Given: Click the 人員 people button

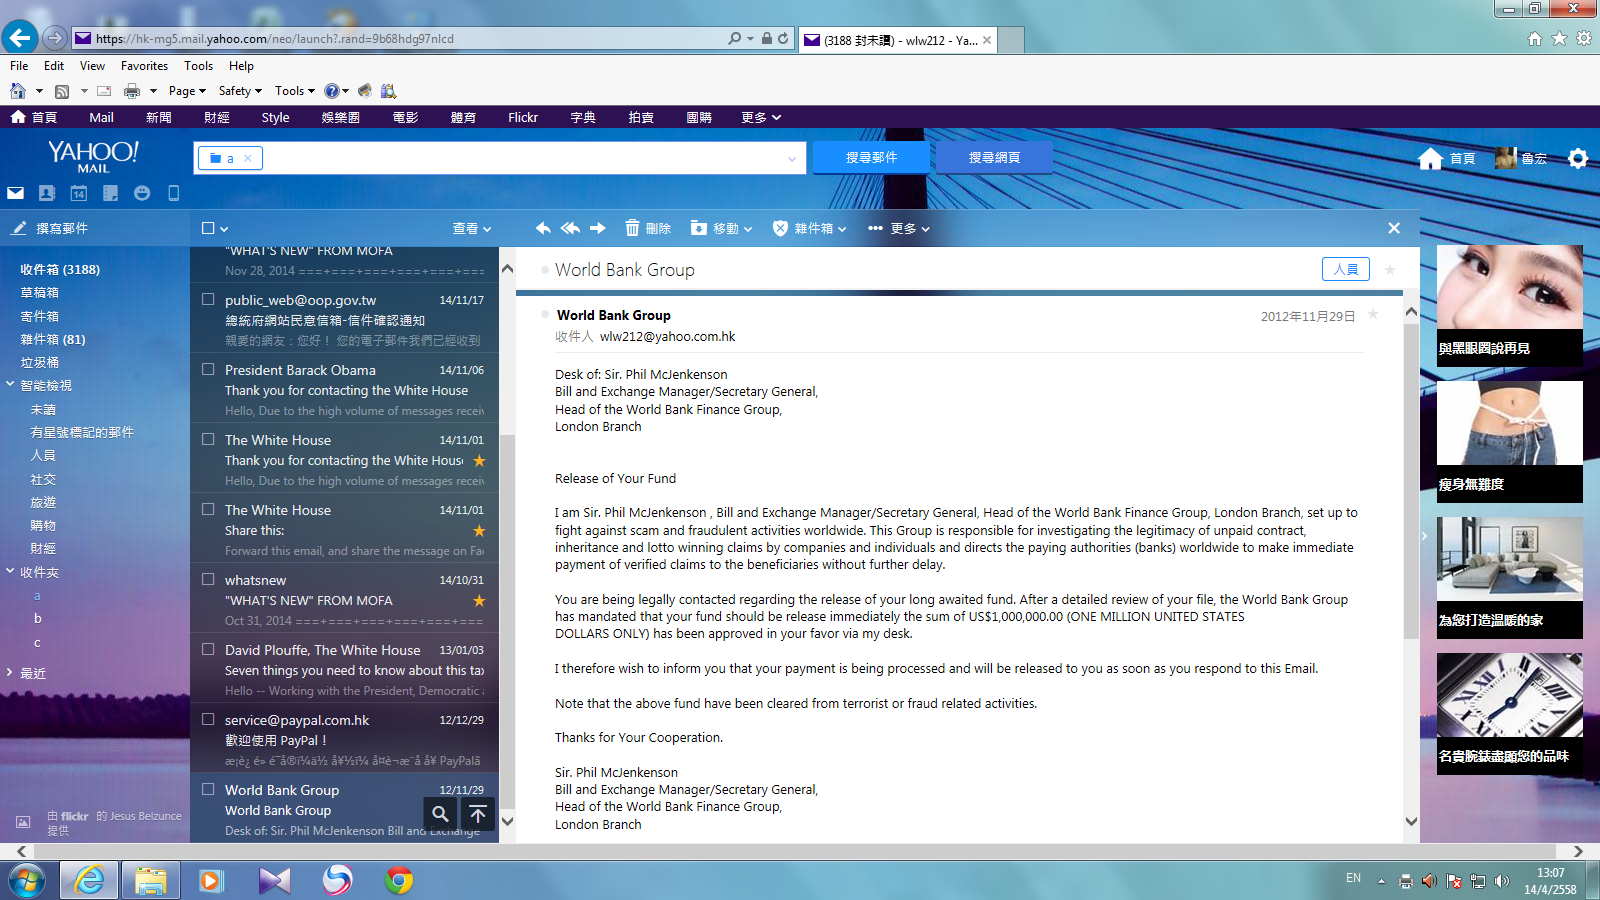Looking at the screenshot, I should click(1346, 269).
